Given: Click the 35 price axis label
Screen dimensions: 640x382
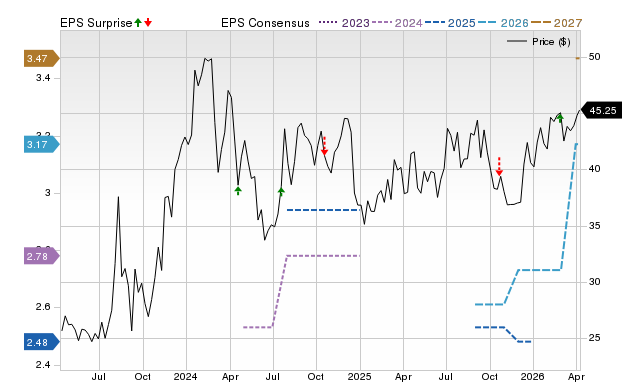Looking at the screenshot, I should pos(594,226).
